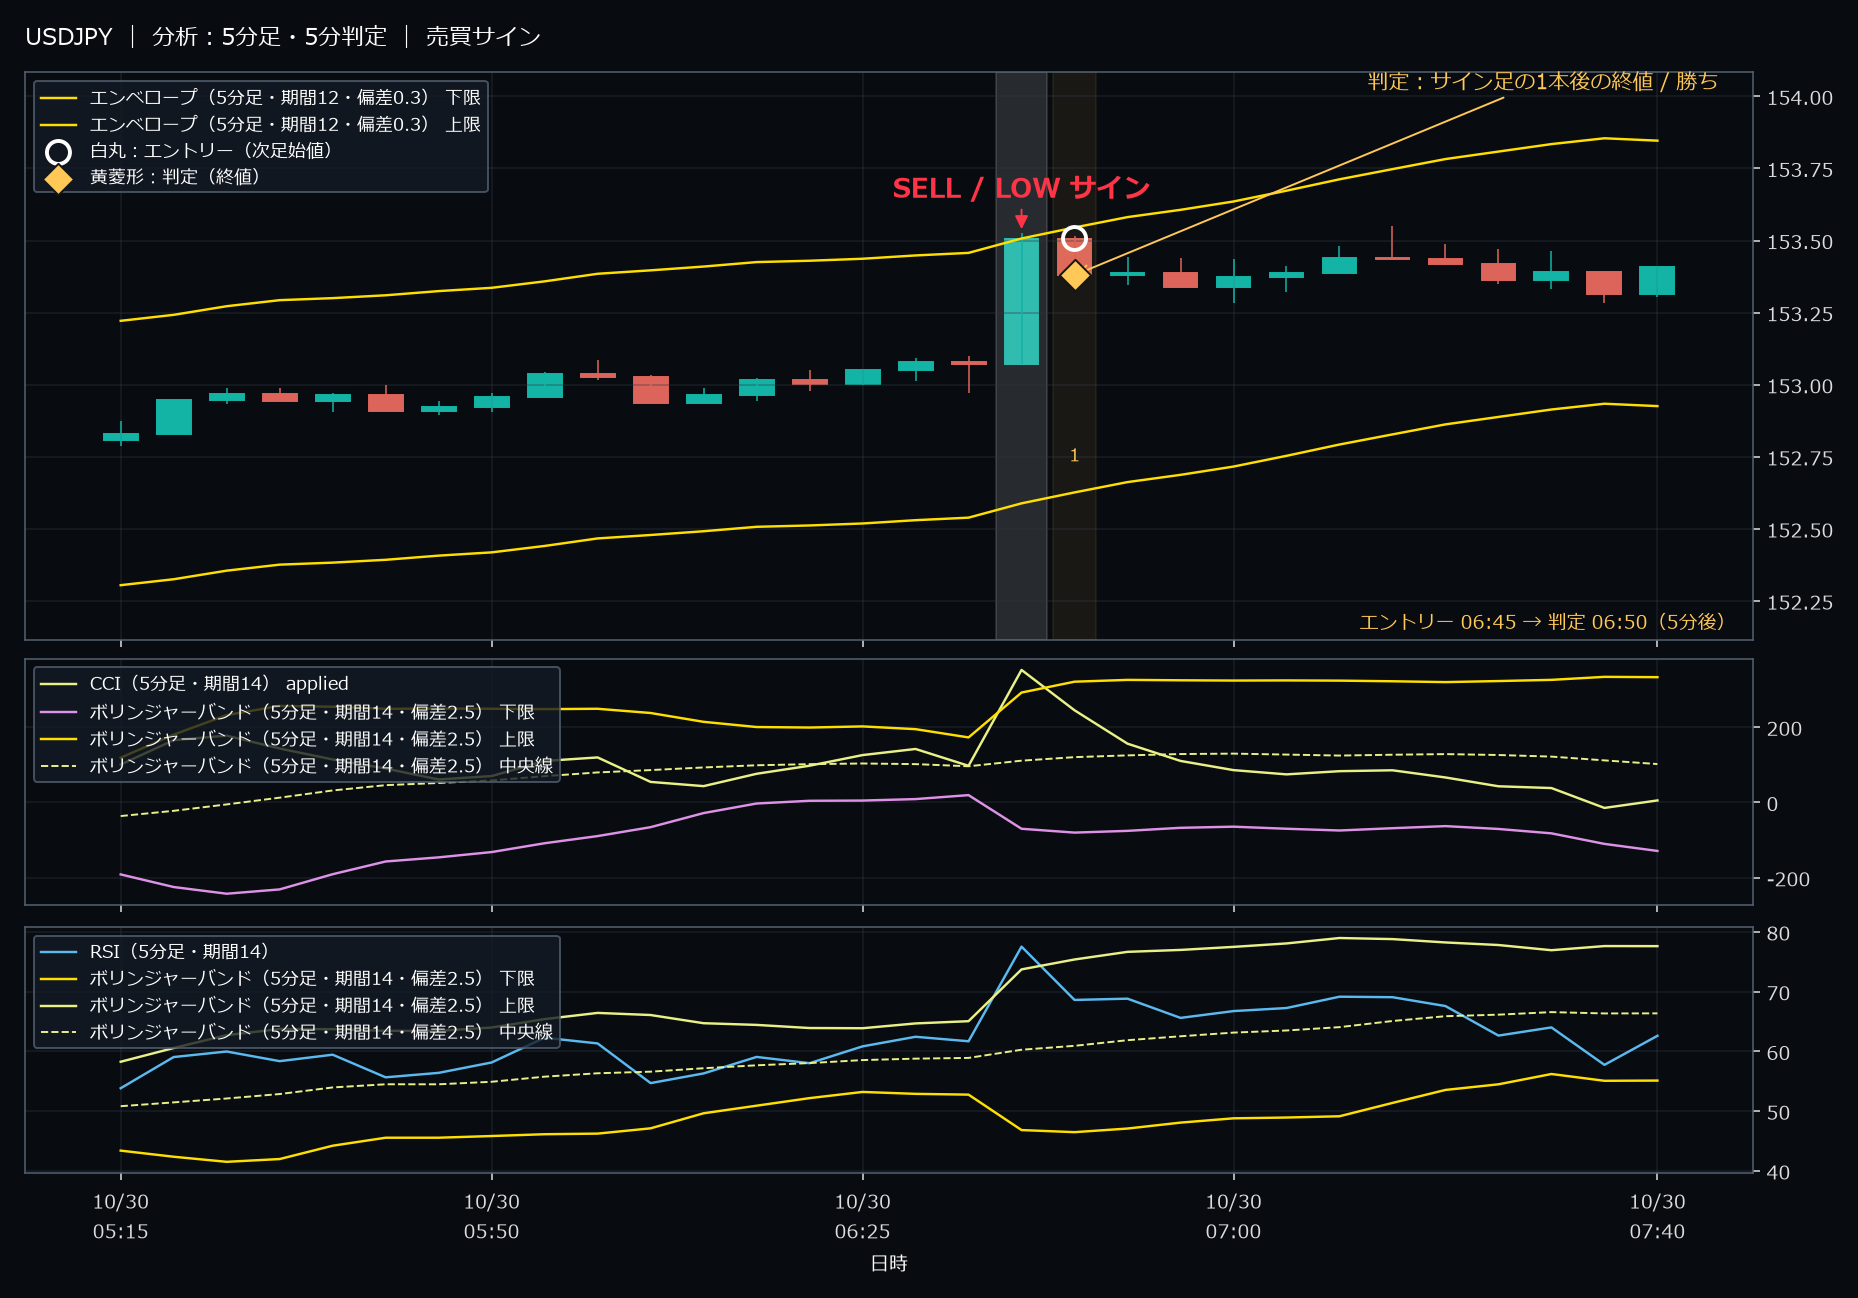Click the large green signal candle

tap(1021, 301)
